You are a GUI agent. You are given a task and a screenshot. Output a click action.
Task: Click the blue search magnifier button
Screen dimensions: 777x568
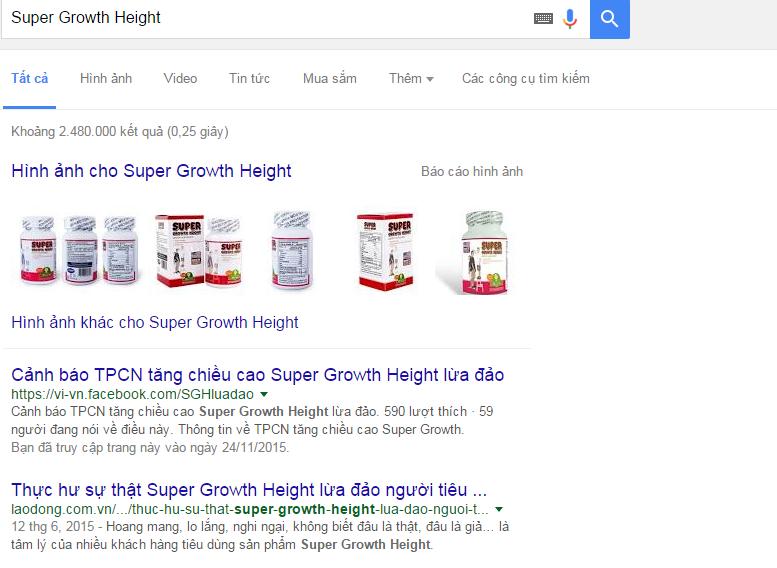pyautogui.click(x=610, y=19)
